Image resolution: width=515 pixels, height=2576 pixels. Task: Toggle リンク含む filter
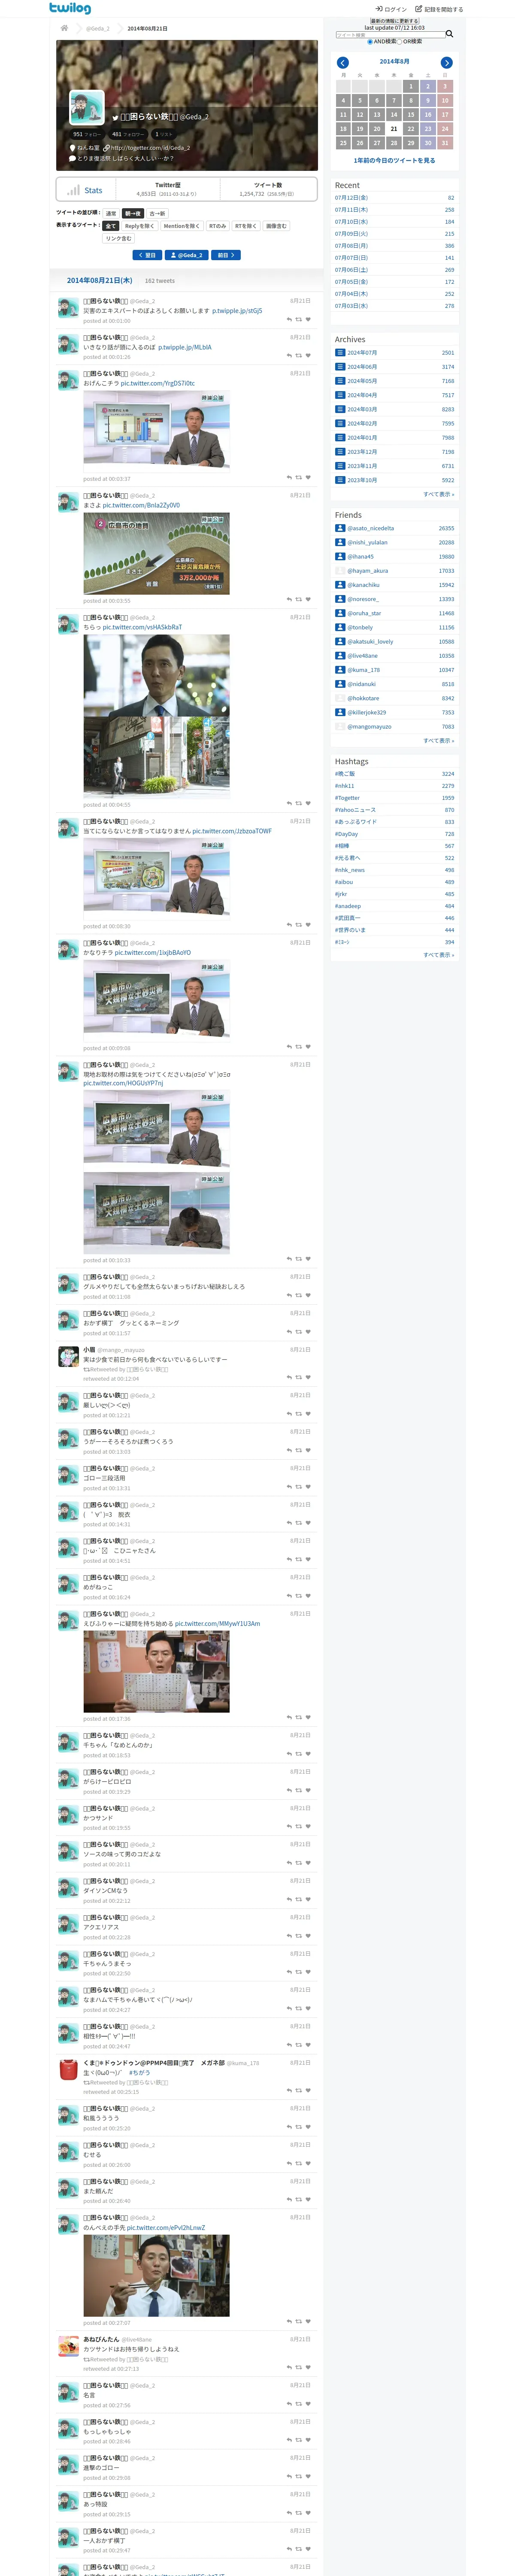click(x=119, y=239)
